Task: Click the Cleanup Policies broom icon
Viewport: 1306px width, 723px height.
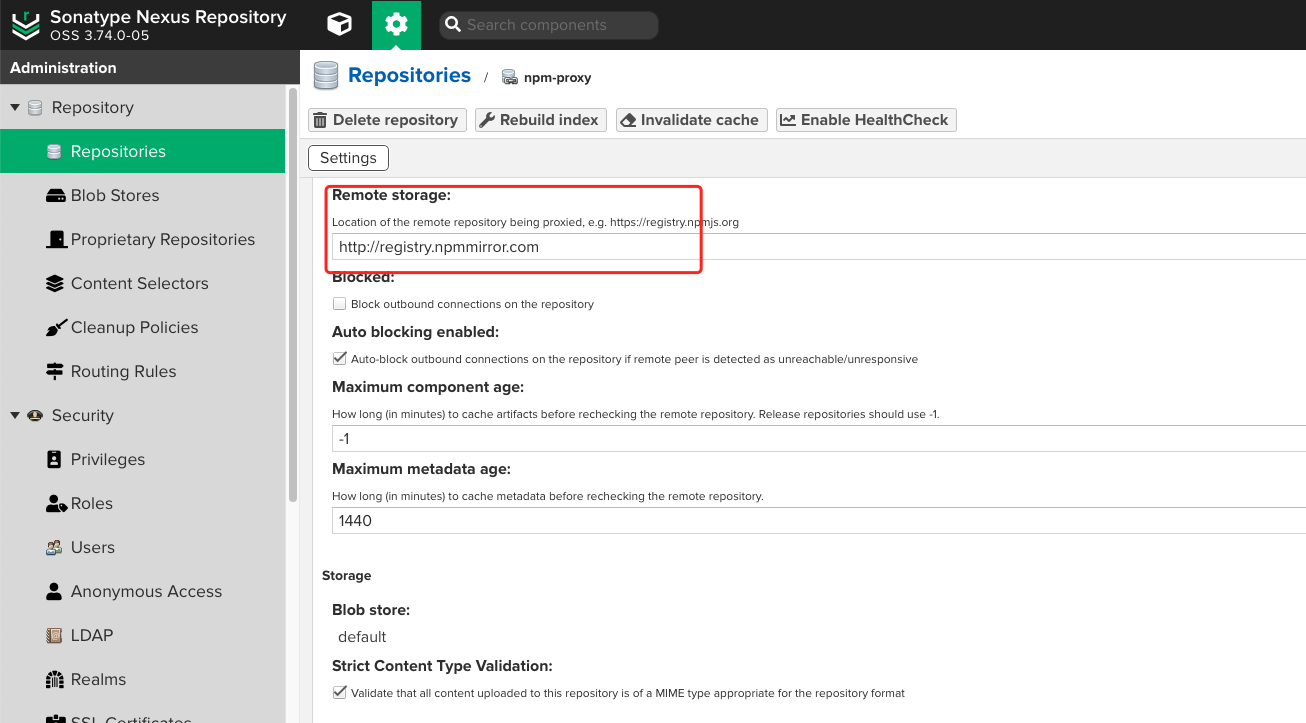Action: 55,328
